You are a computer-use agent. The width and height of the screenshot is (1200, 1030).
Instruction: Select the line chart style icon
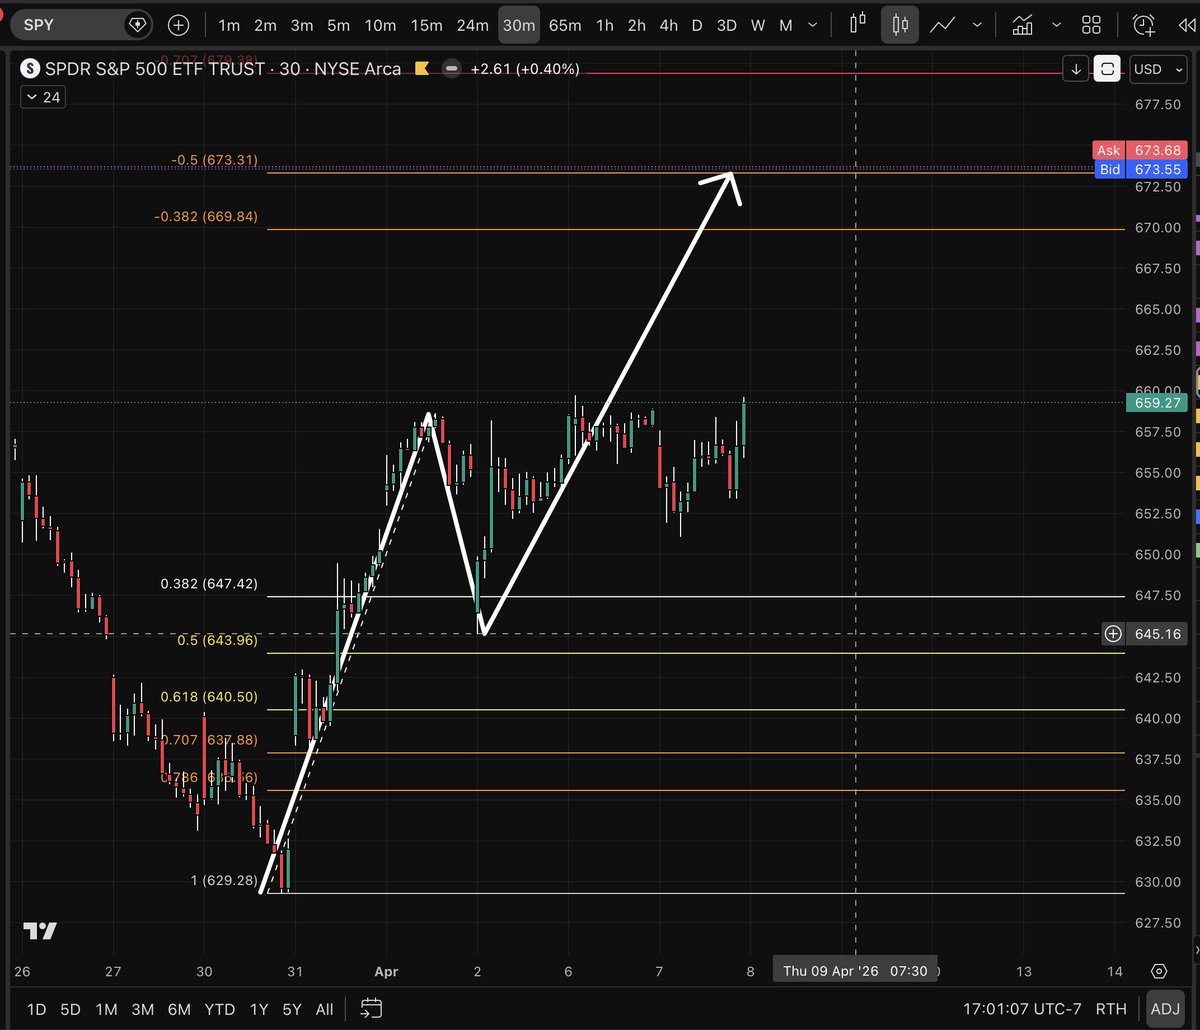tap(941, 24)
